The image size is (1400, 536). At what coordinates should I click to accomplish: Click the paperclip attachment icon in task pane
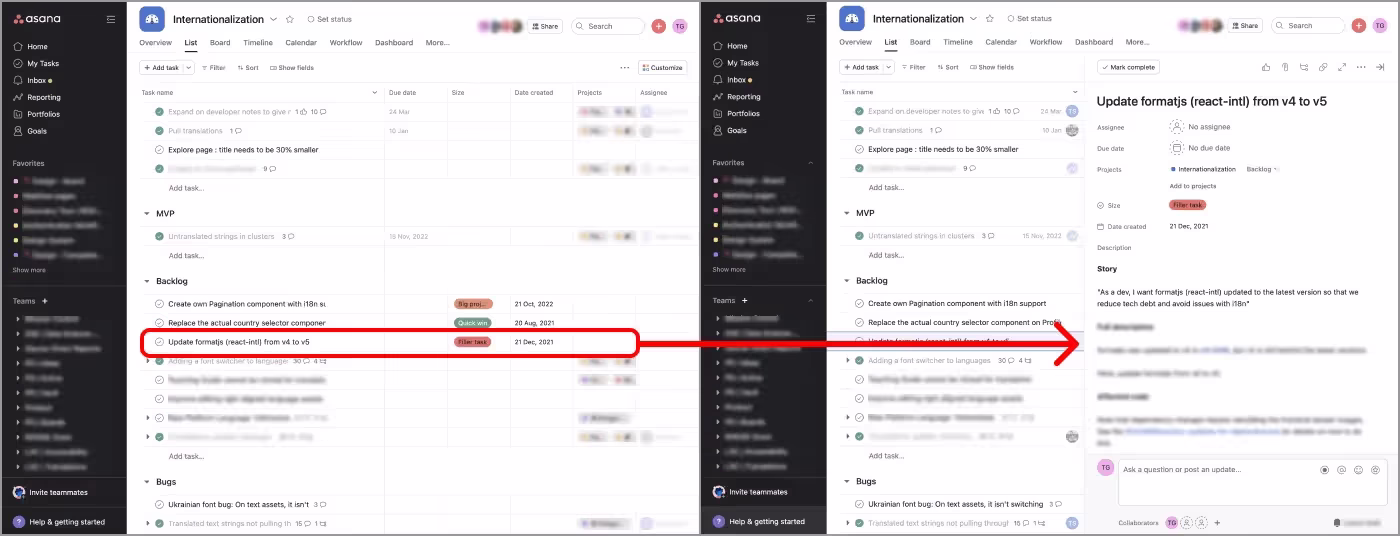[x=1285, y=67]
